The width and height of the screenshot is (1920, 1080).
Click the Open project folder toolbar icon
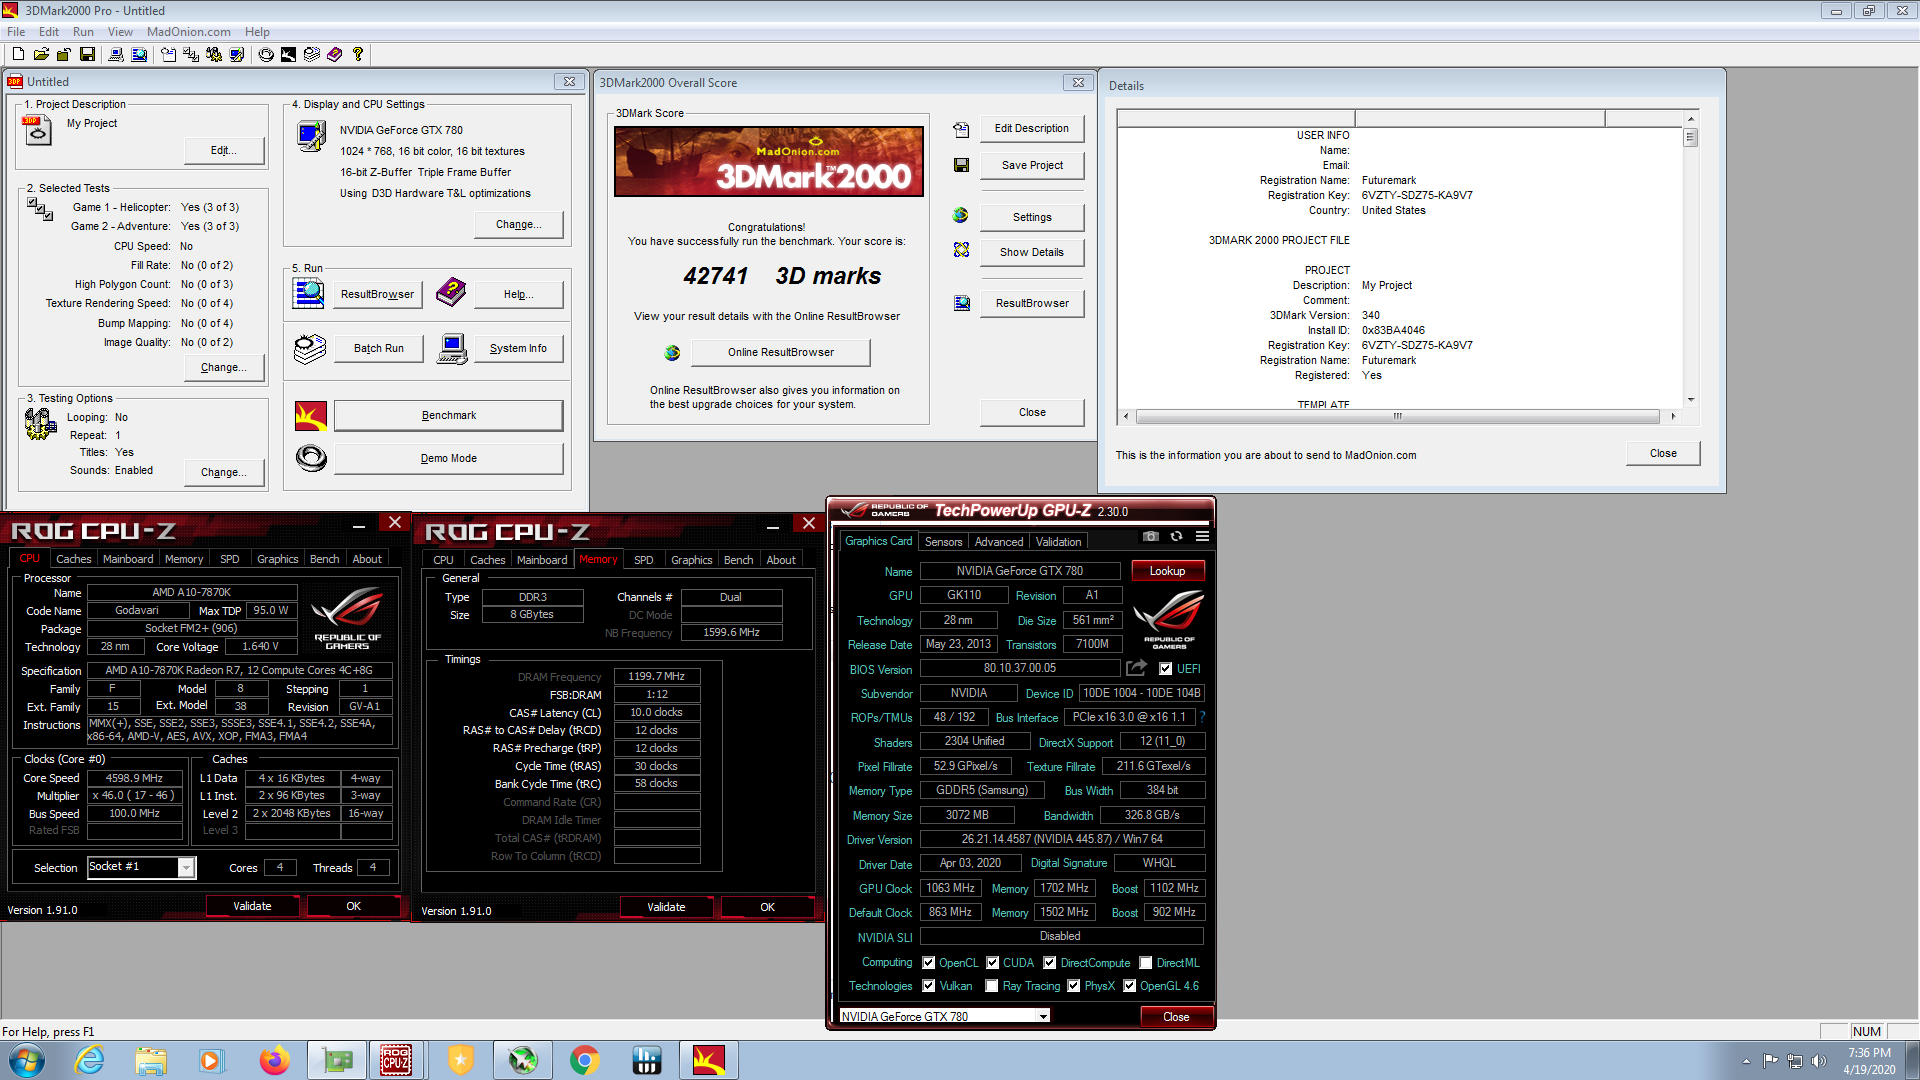(x=41, y=54)
